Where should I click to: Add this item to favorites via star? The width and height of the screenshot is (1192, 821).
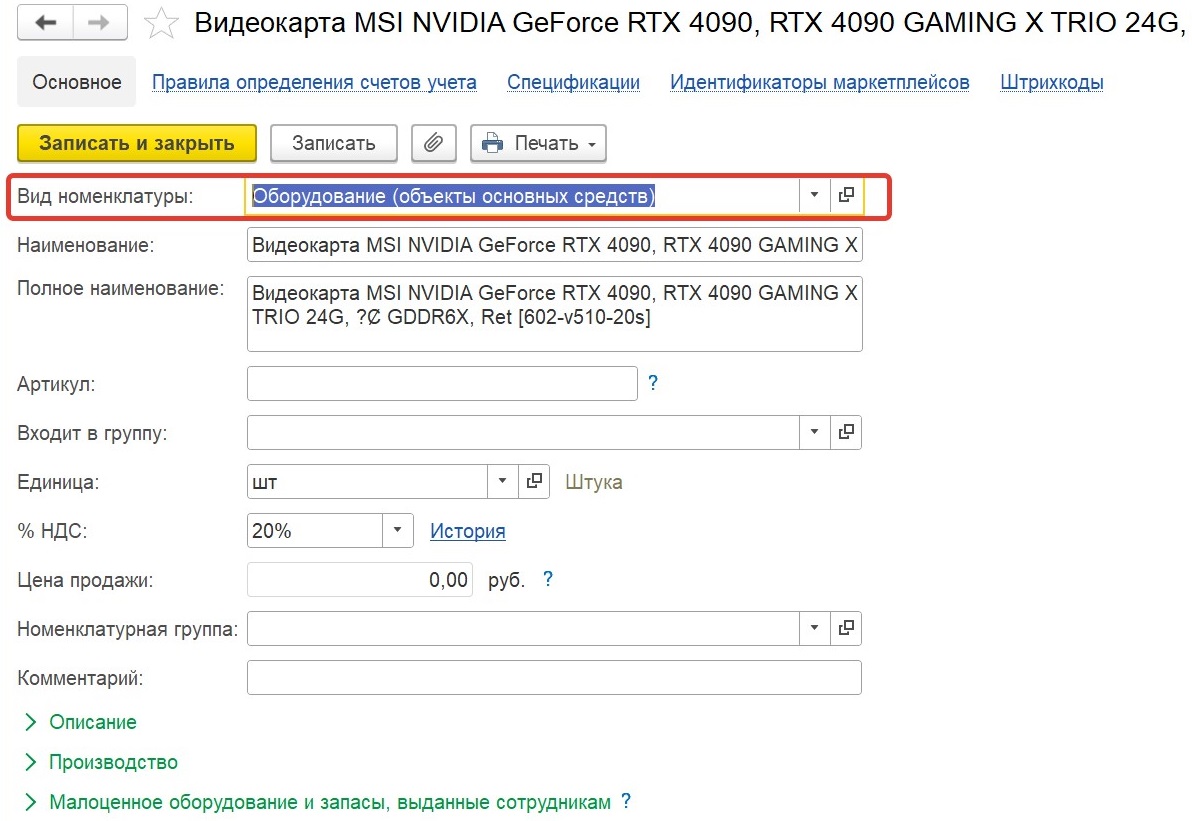pos(160,23)
